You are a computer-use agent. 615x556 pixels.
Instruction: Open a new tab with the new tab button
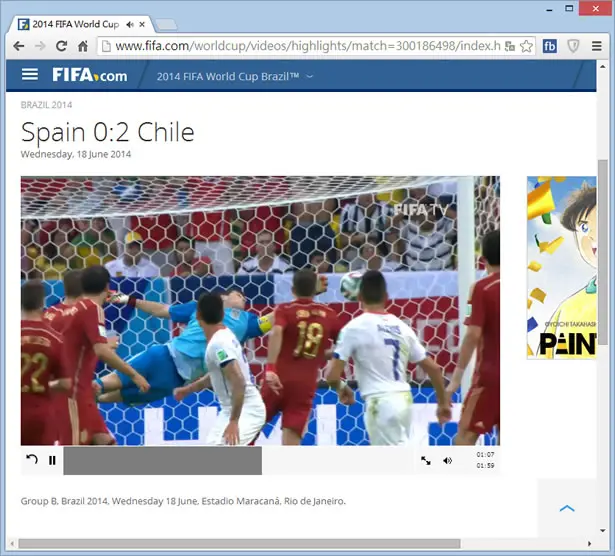[x=166, y=25]
